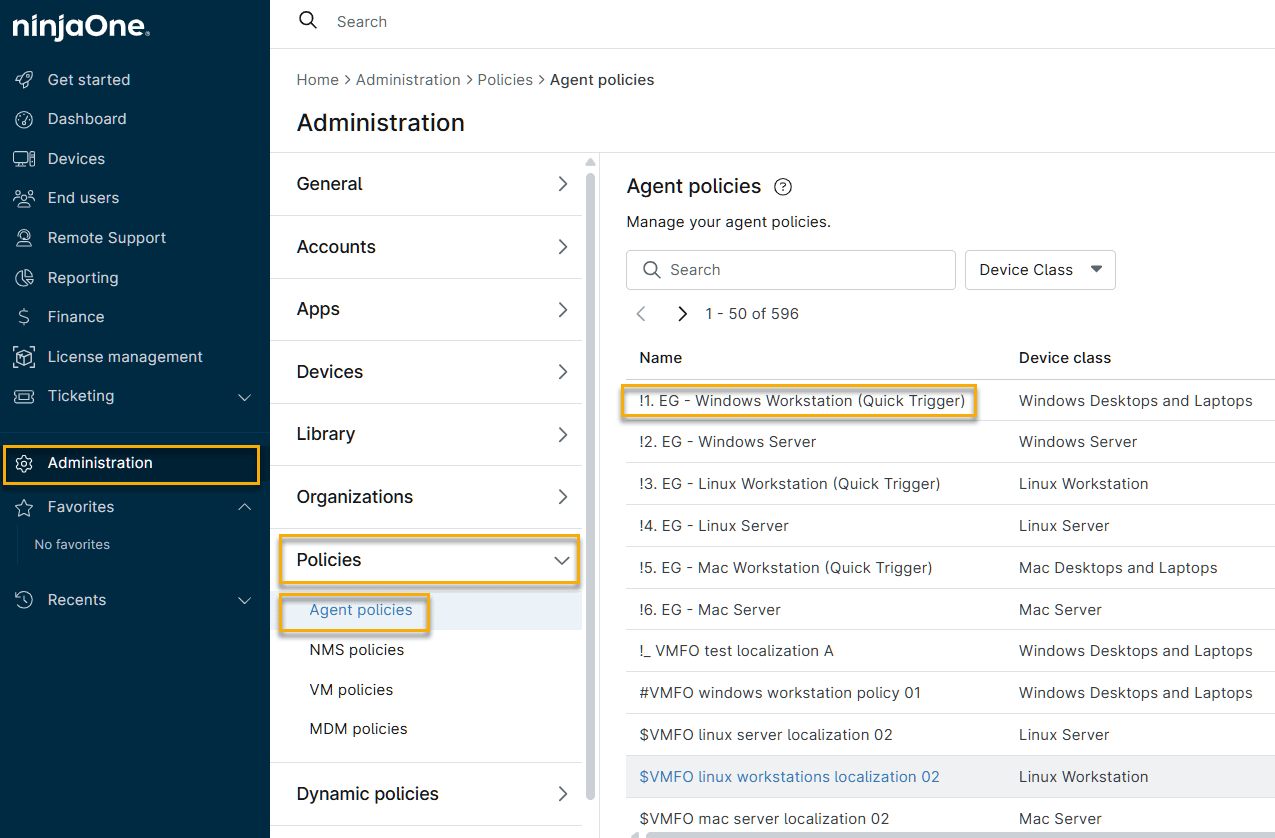Screen dimensions: 1275x838
Task: Click the NinjaOne logo
Action: coord(81,27)
